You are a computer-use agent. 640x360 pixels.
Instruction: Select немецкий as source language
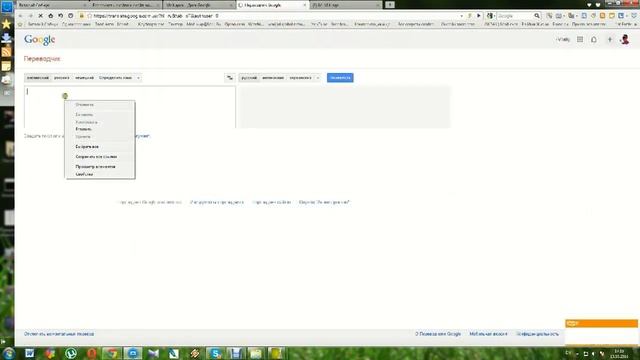84,78
